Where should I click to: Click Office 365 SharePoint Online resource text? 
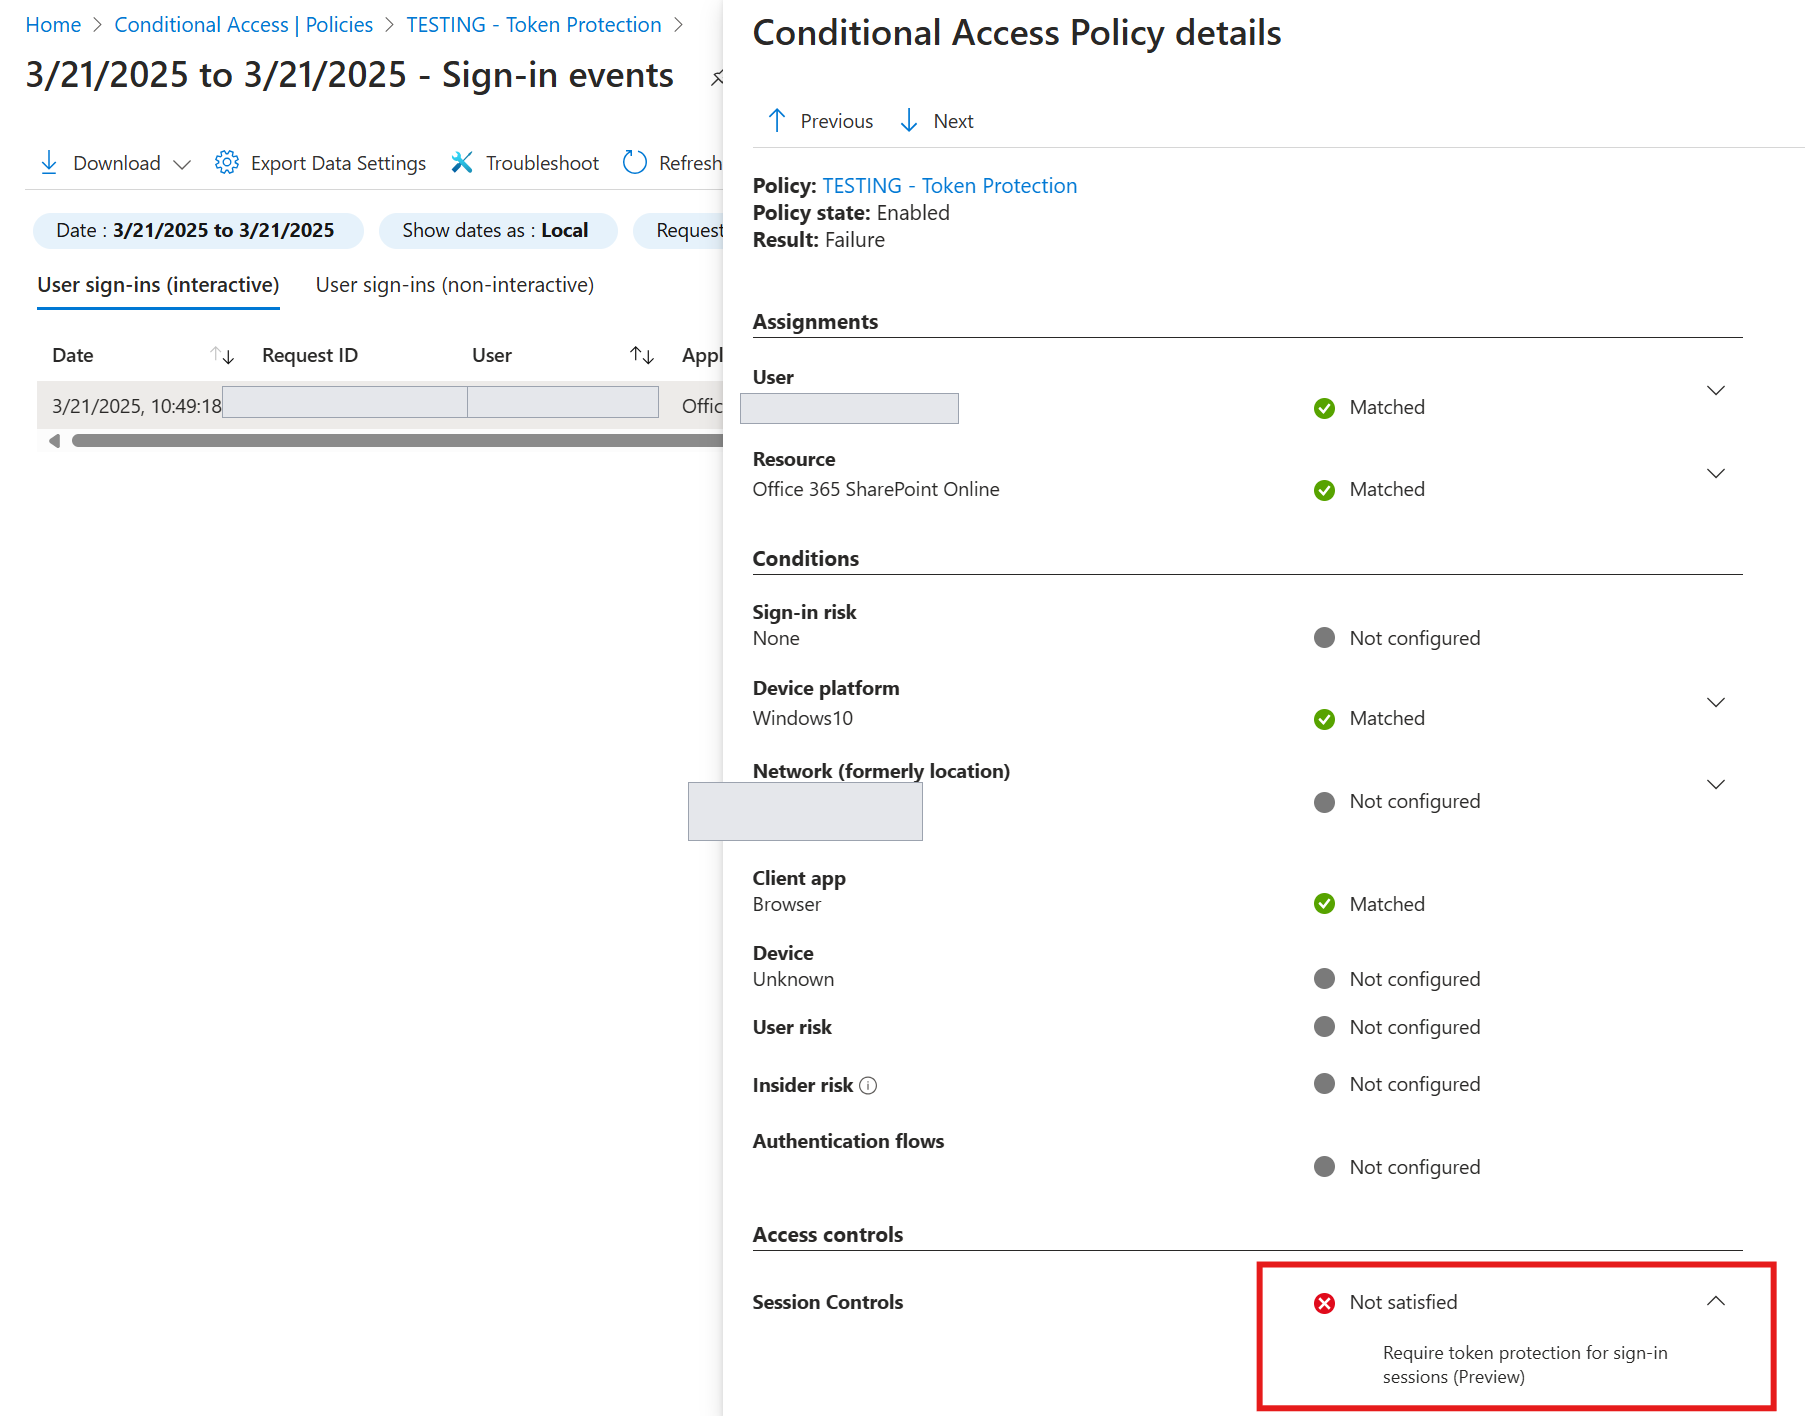(876, 489)
